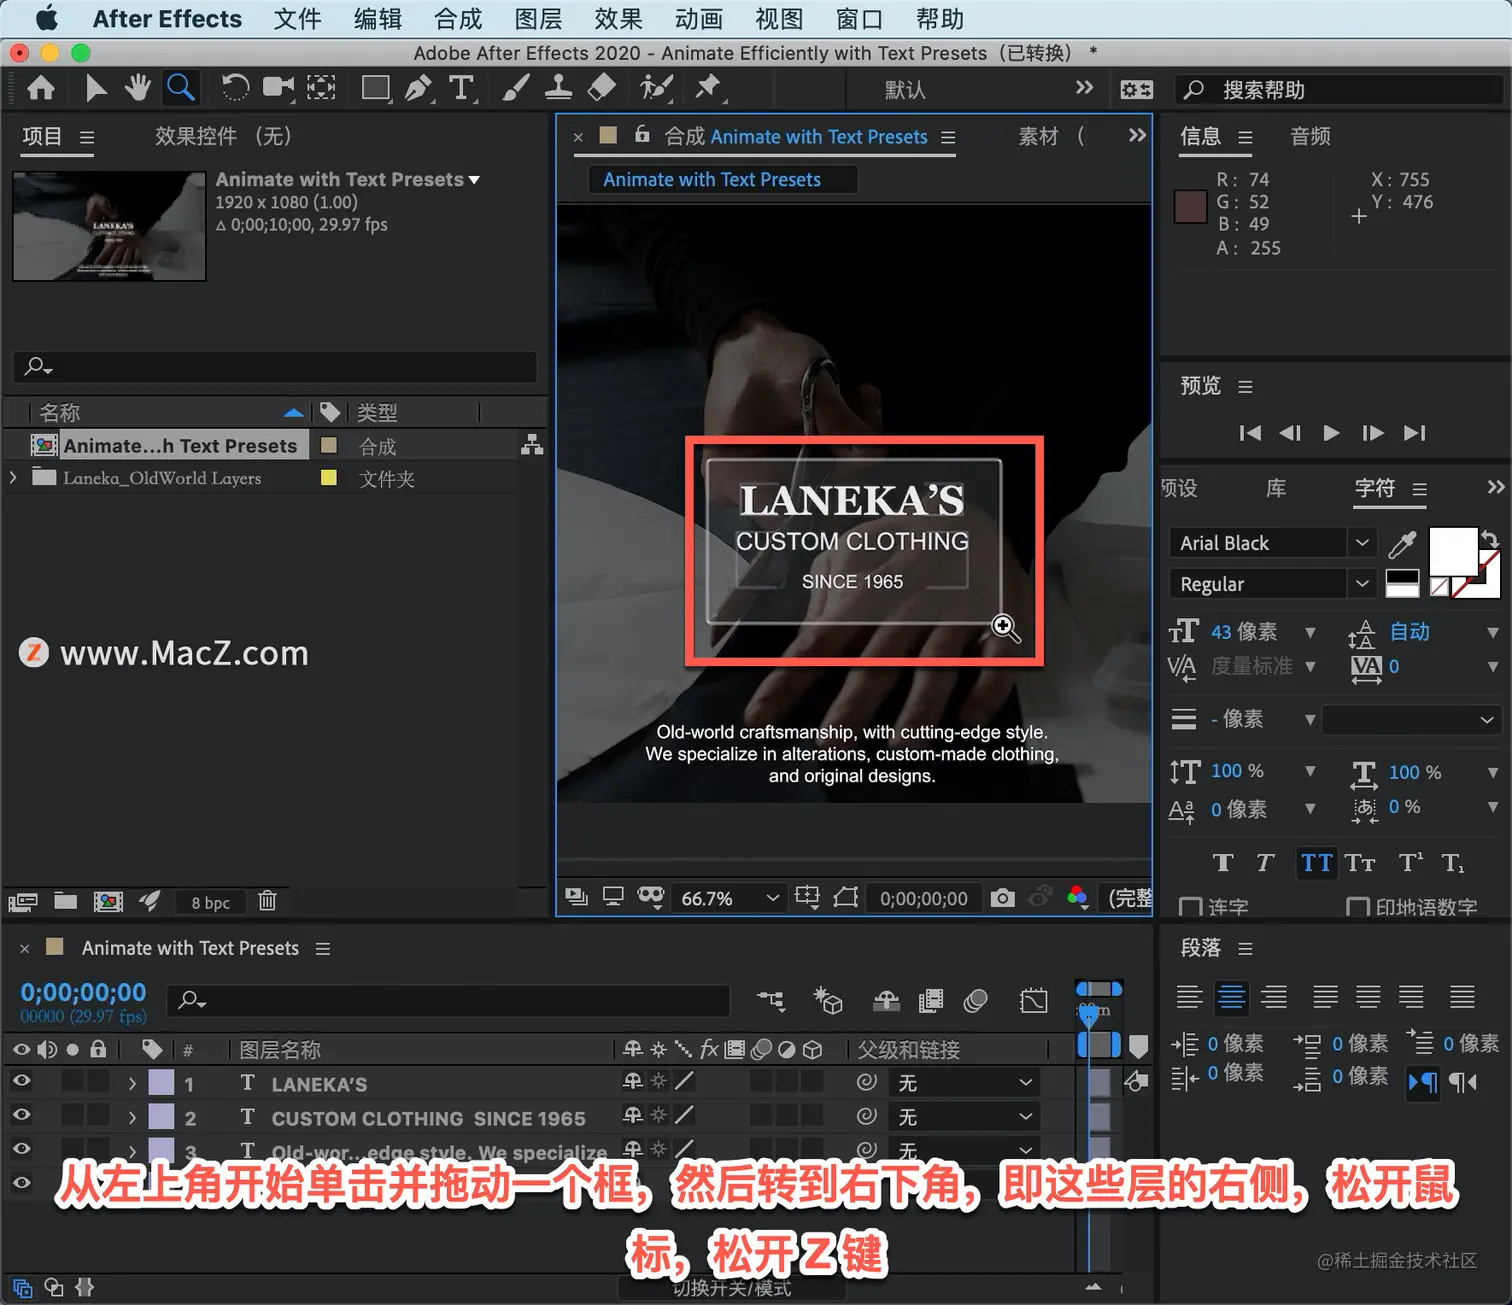Click the Project panel search field

click(x=275, y=366)
